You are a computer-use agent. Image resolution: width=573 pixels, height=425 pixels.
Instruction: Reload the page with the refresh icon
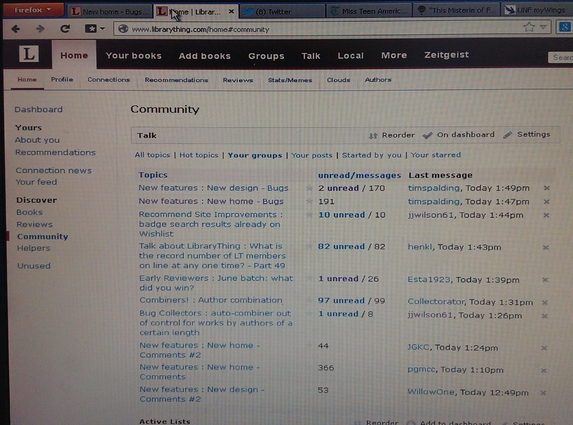[x=65, y=29]
